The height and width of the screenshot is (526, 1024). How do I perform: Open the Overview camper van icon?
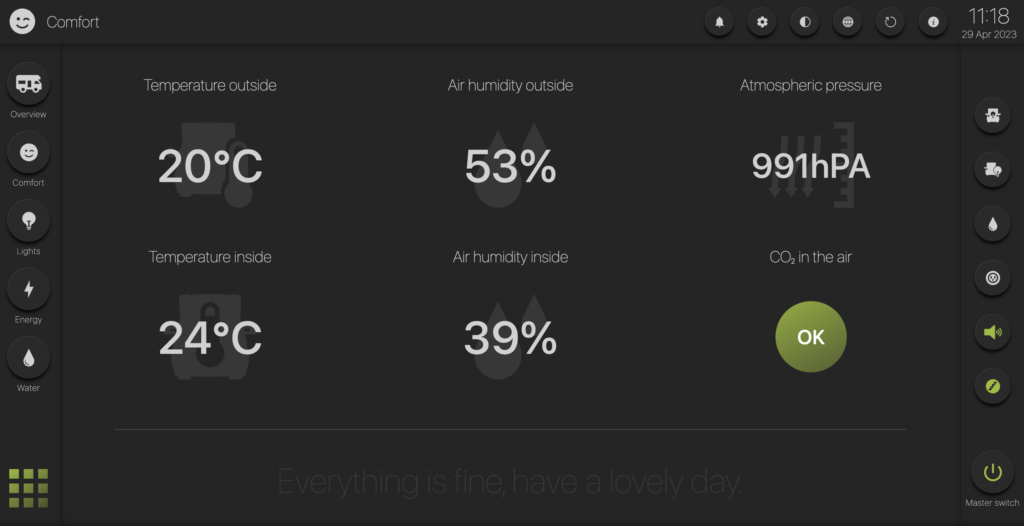tap(28, 84)
